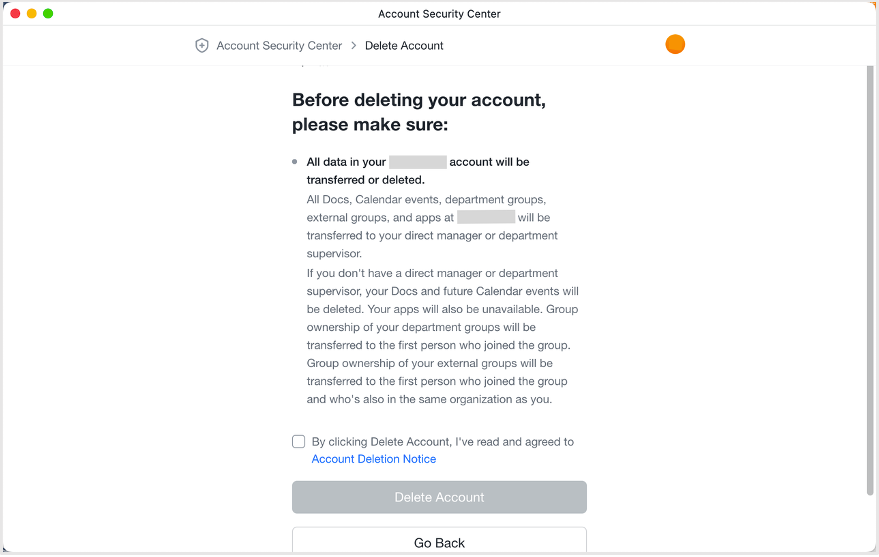
Task: Click the breadcrumb chevron separator
Action: click(x=354, y=46)
